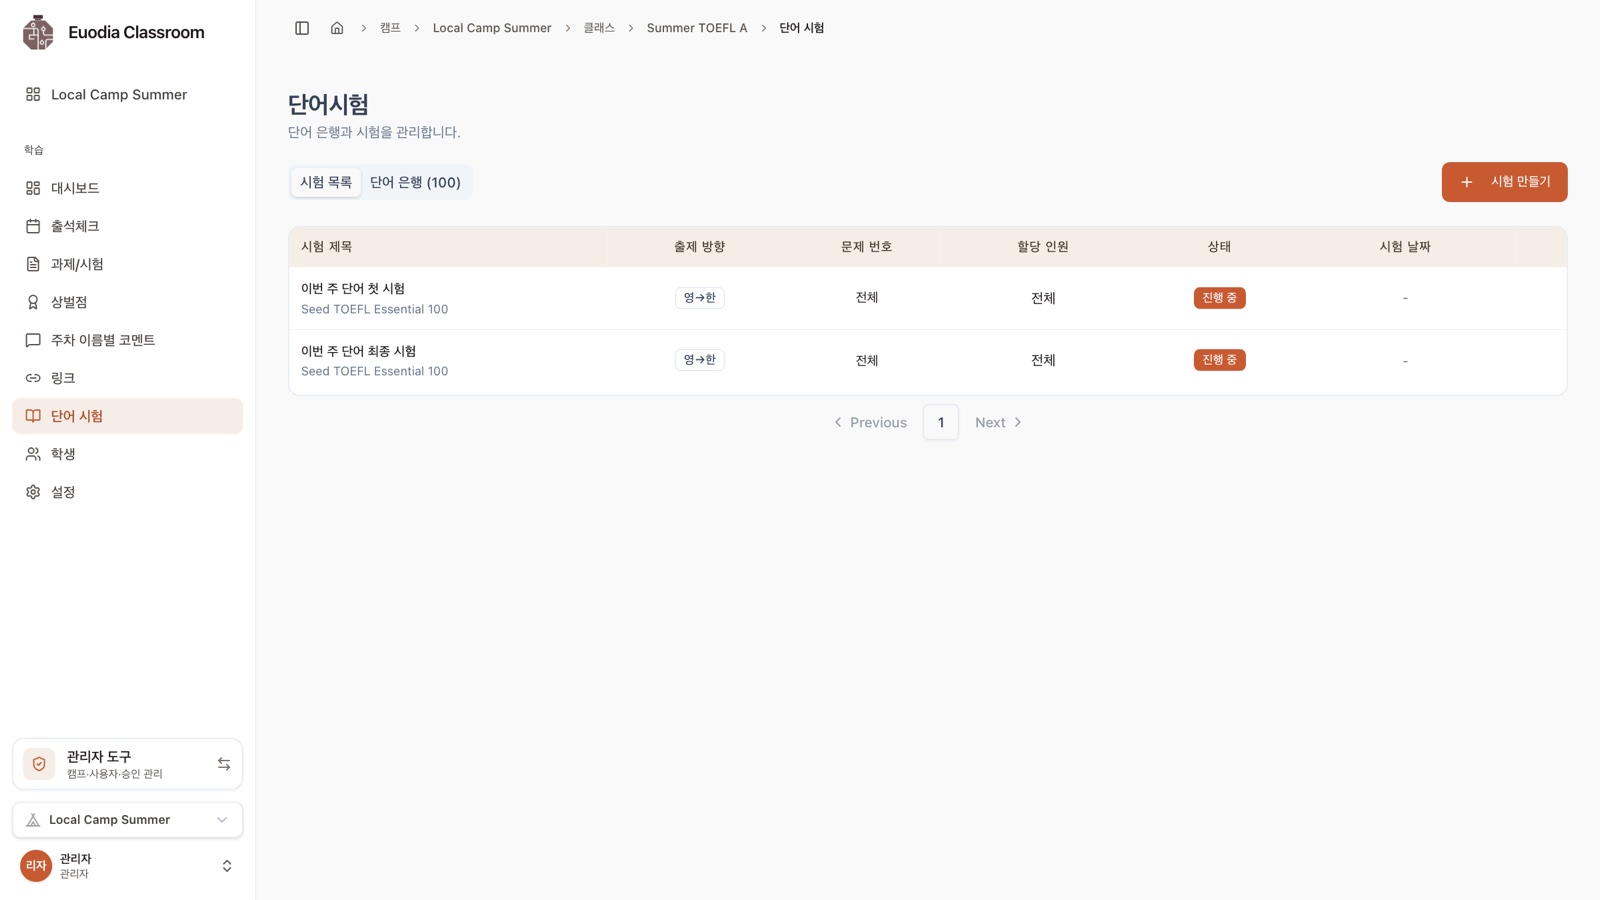The height and width of the screenshot is (900, 1600).
Task: Go to Next page
Action: (999, 422)
